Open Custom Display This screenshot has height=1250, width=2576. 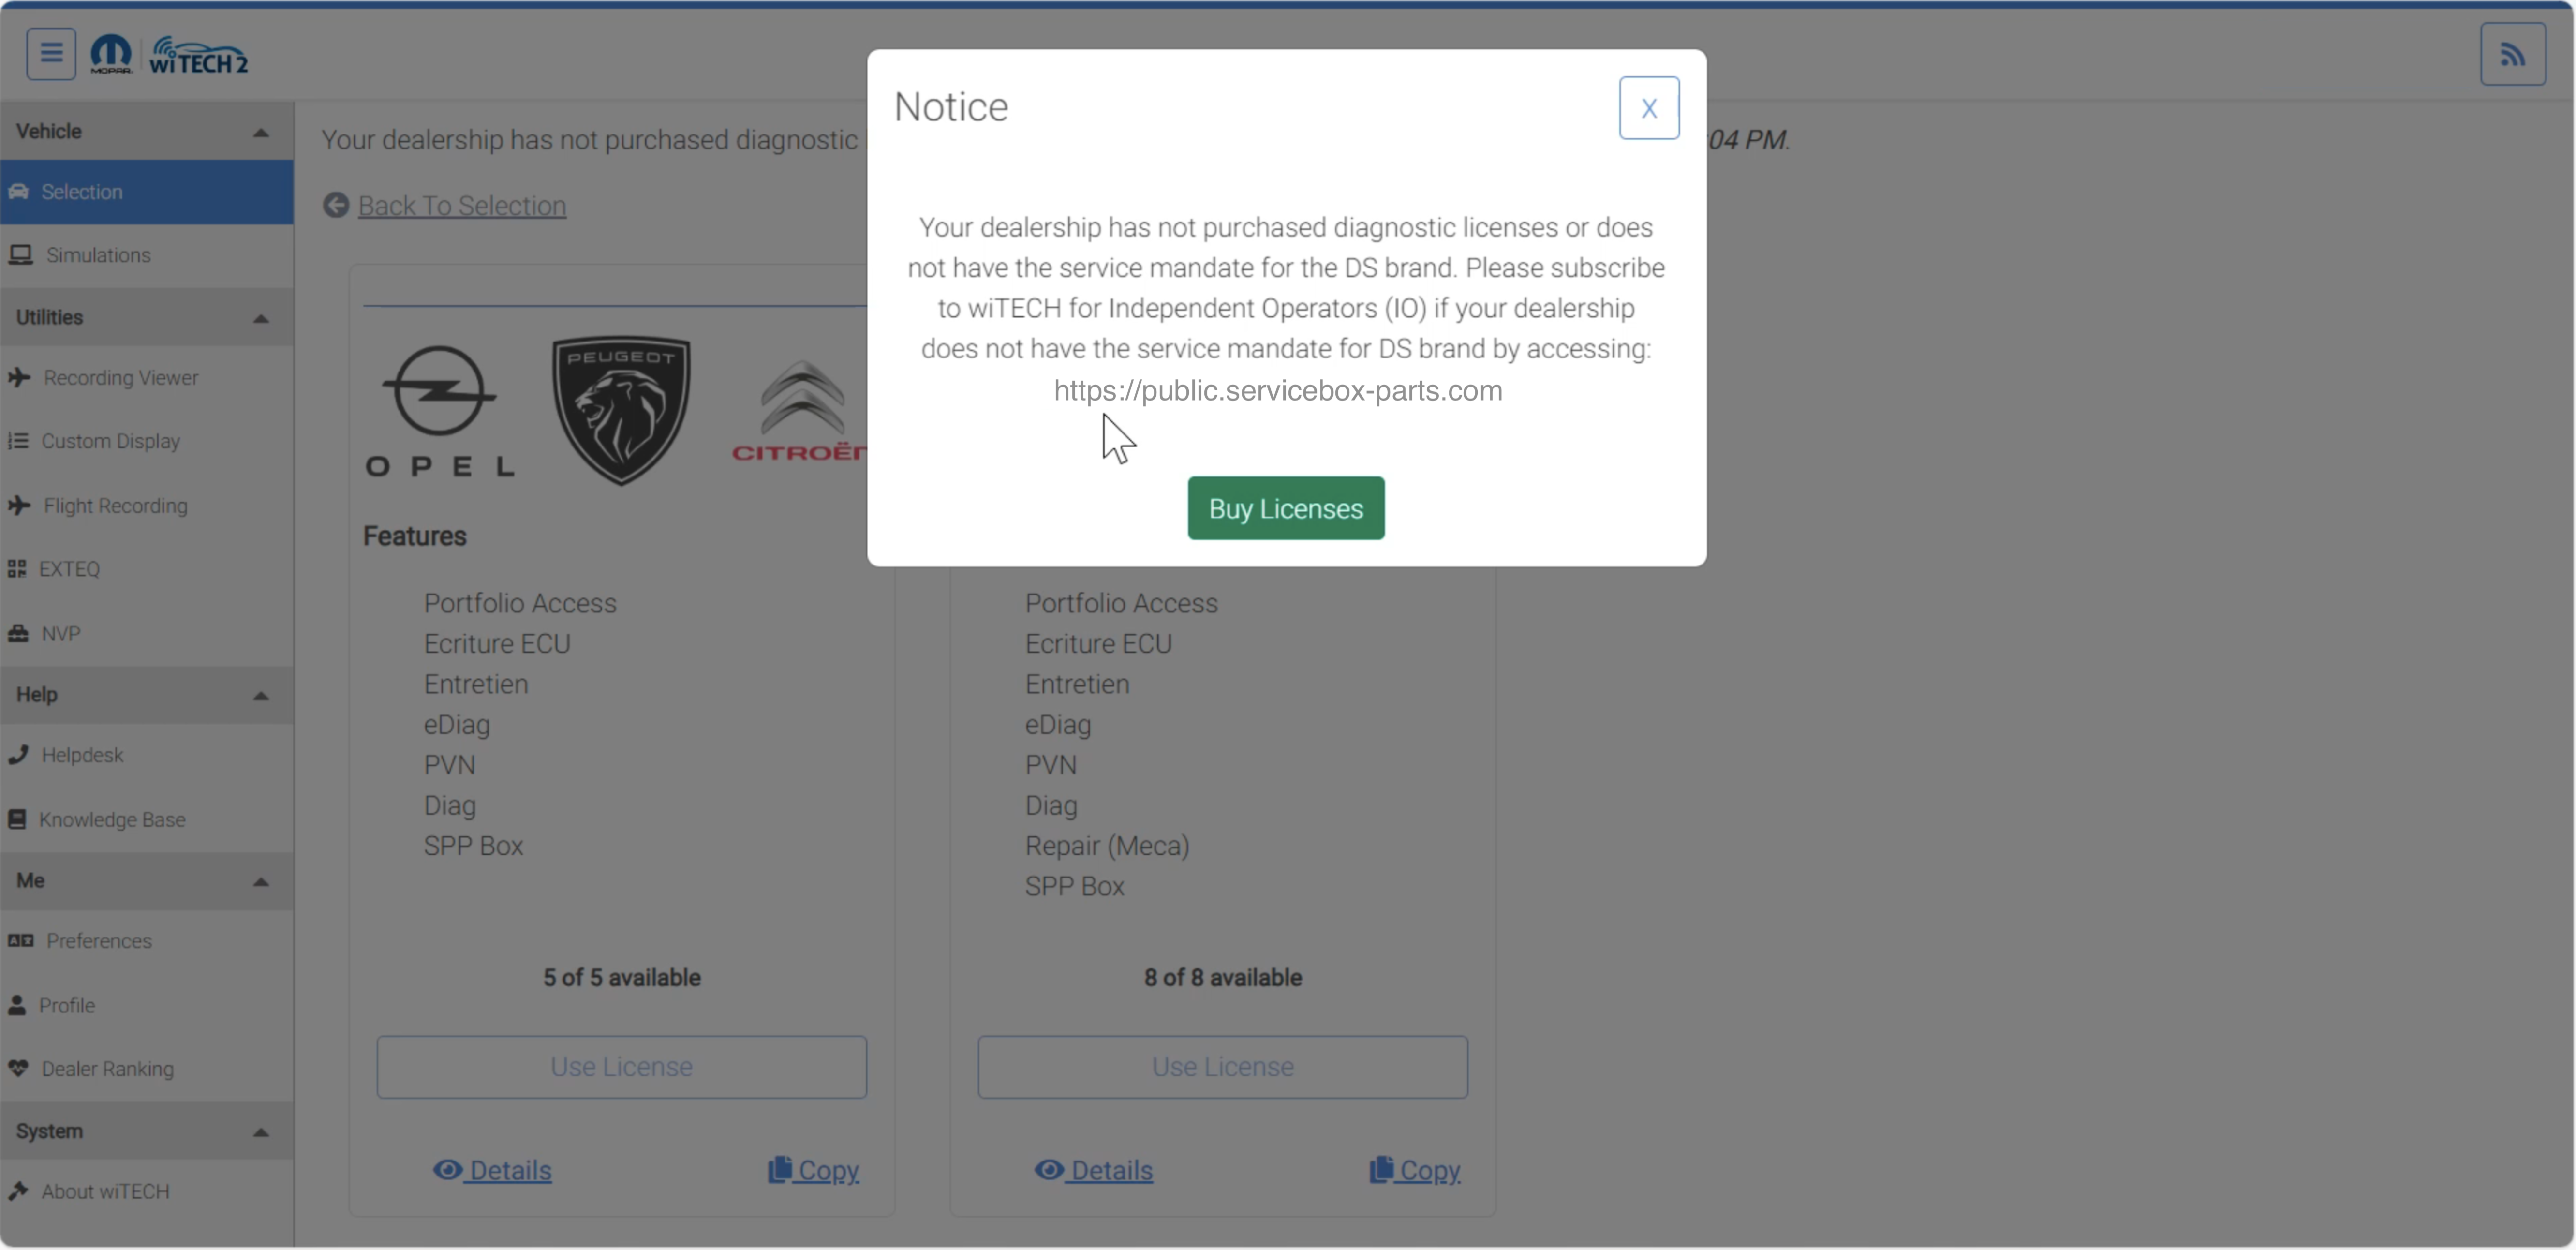pos(147,441)
